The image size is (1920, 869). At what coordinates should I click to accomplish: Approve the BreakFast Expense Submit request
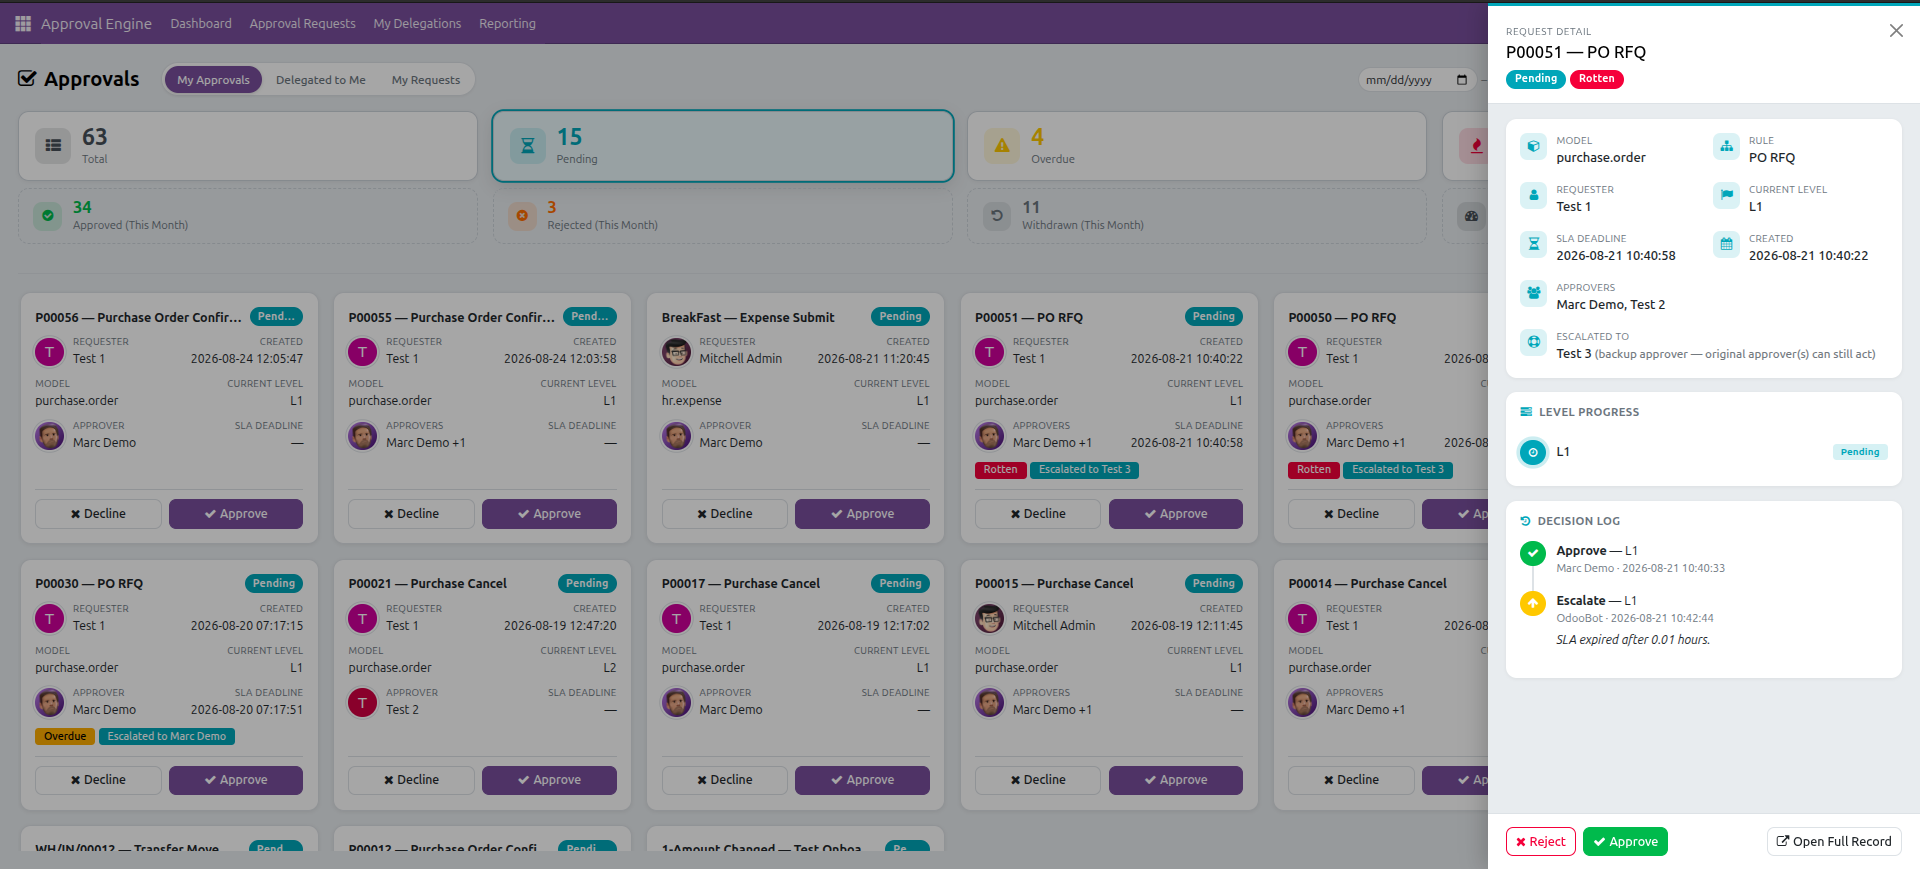(x=862, y=514)
